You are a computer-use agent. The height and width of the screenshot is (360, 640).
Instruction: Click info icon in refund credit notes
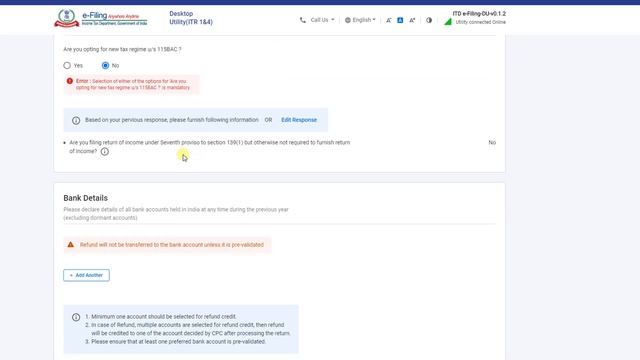pos(76,317)
